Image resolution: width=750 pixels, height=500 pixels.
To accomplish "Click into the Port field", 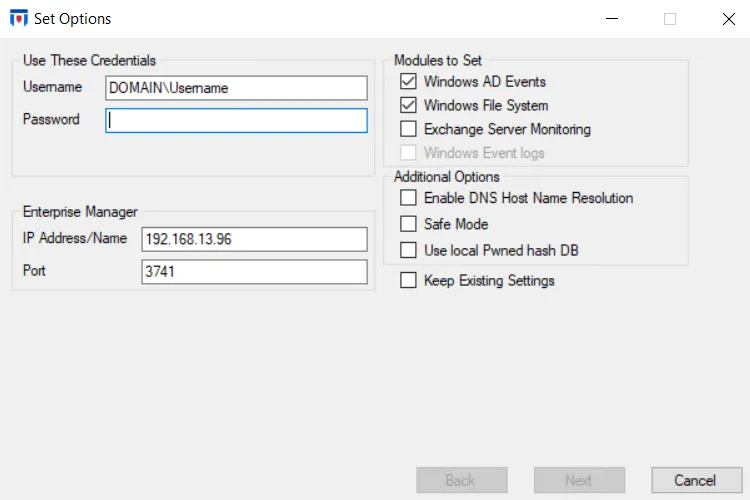I will click(254, 272).
